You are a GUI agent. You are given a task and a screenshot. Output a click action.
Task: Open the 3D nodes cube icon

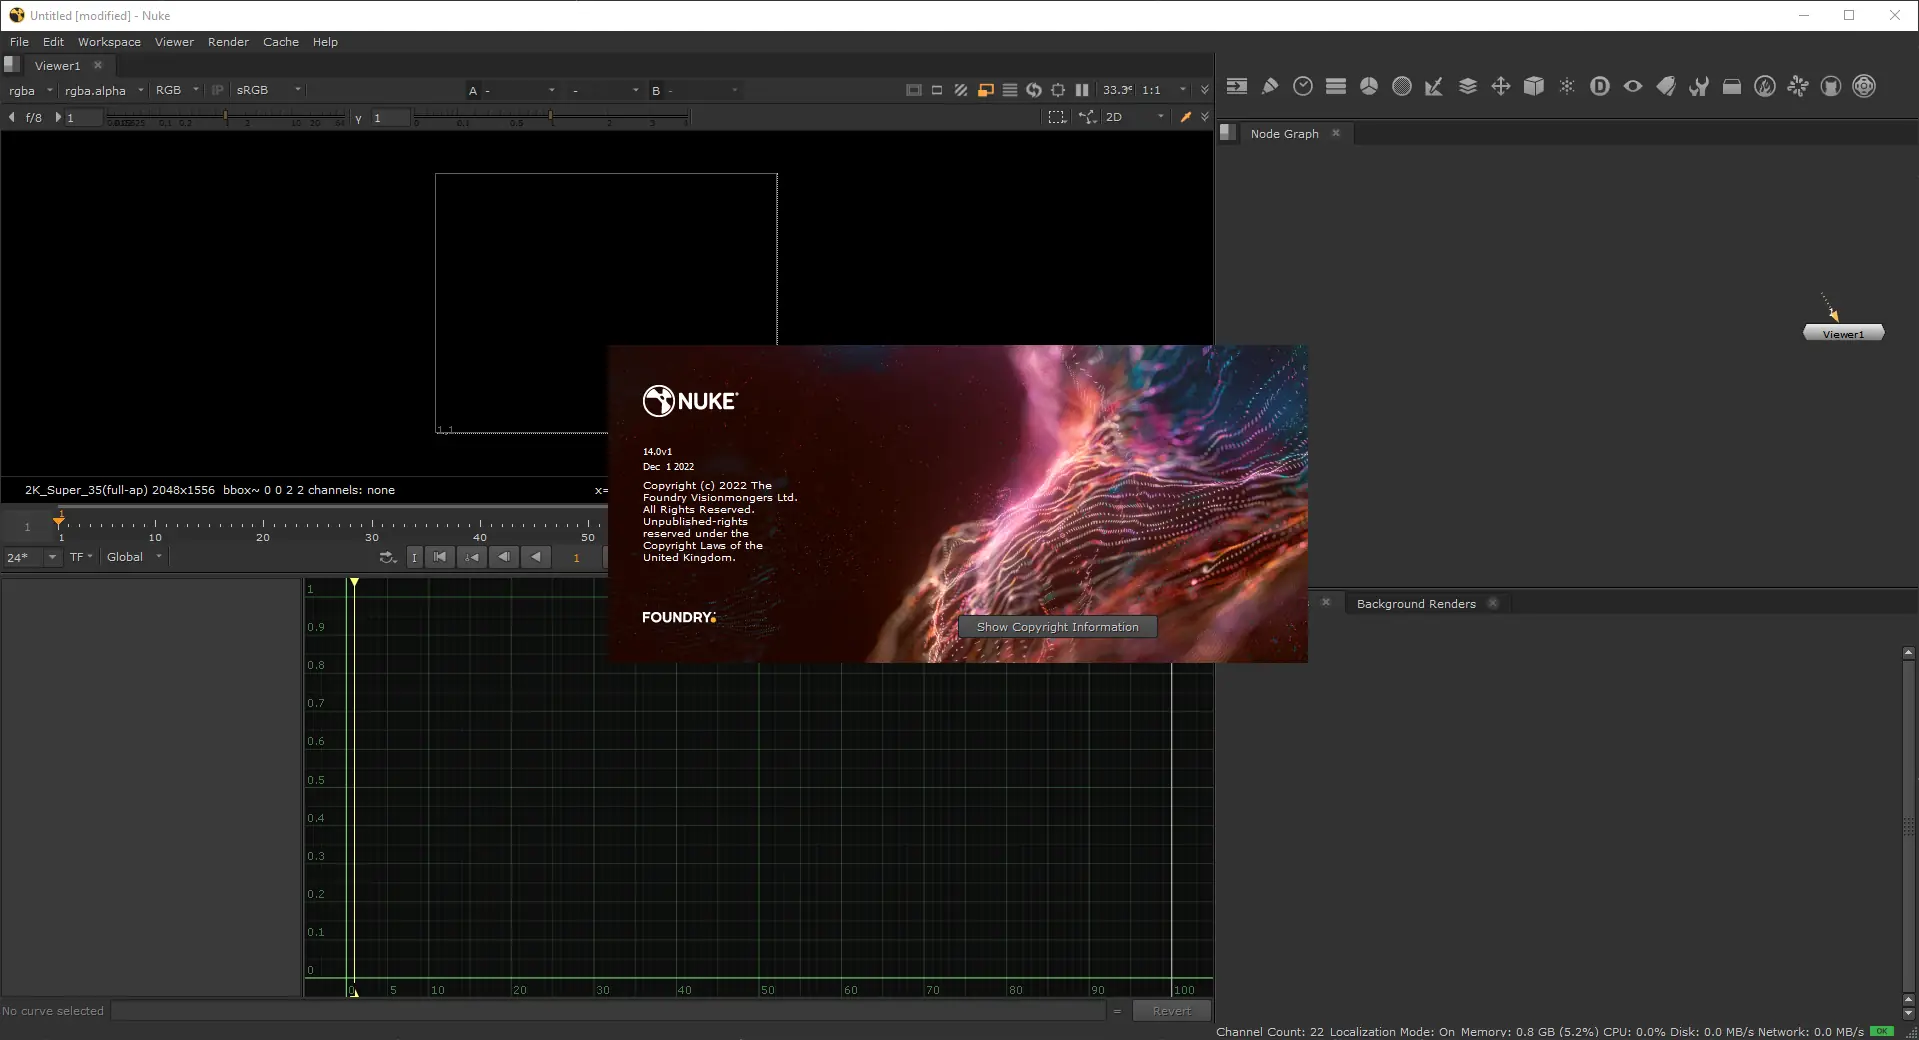(x=1534, y=87)
